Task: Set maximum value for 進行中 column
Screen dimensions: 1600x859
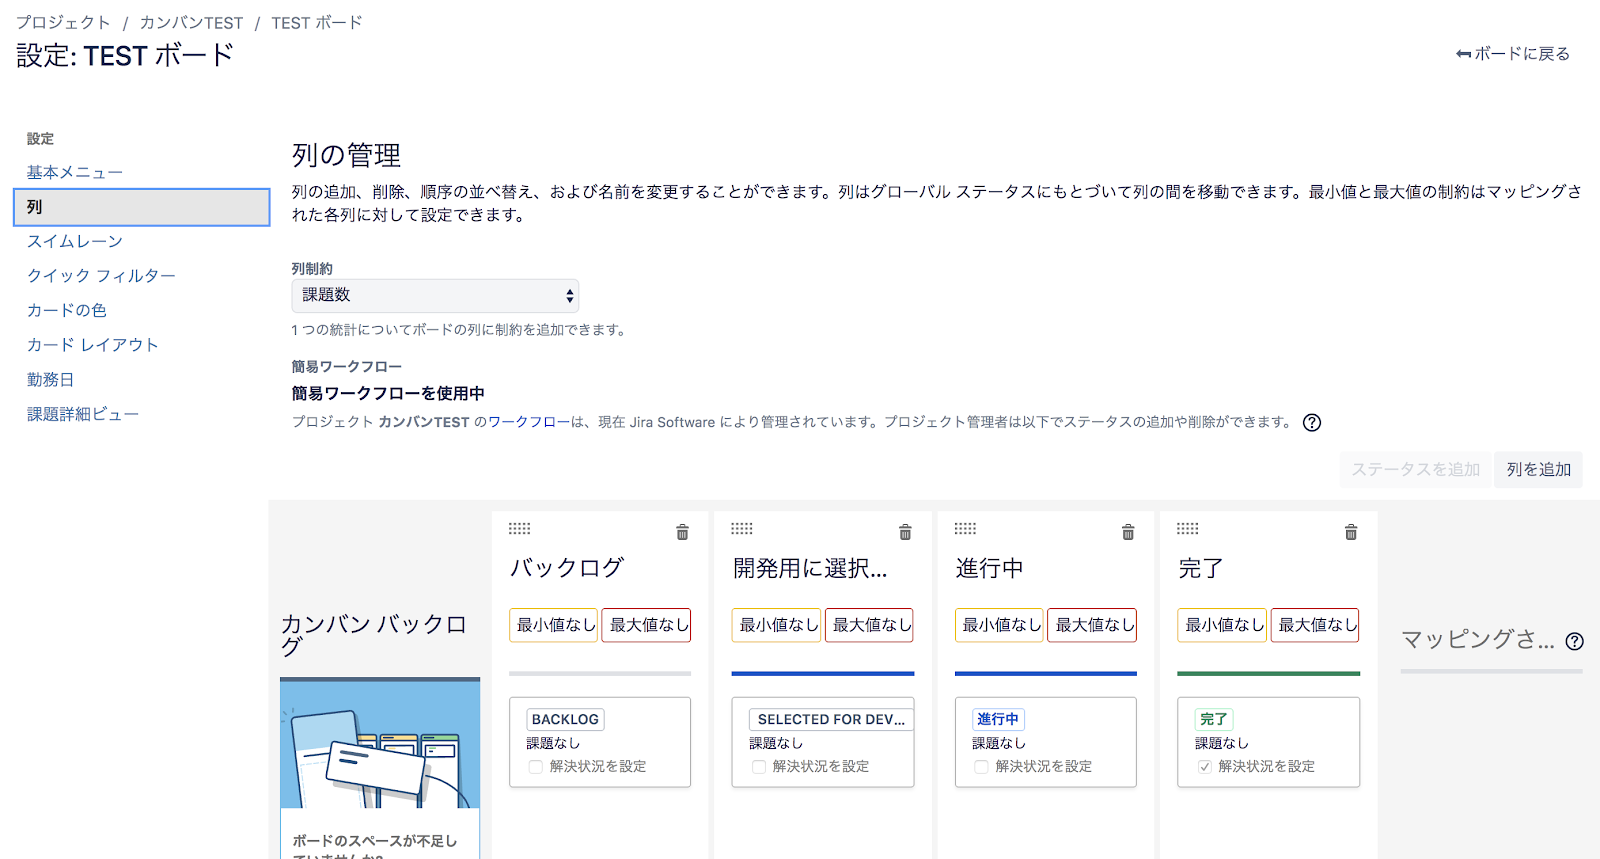Action: coord(1092,625)
